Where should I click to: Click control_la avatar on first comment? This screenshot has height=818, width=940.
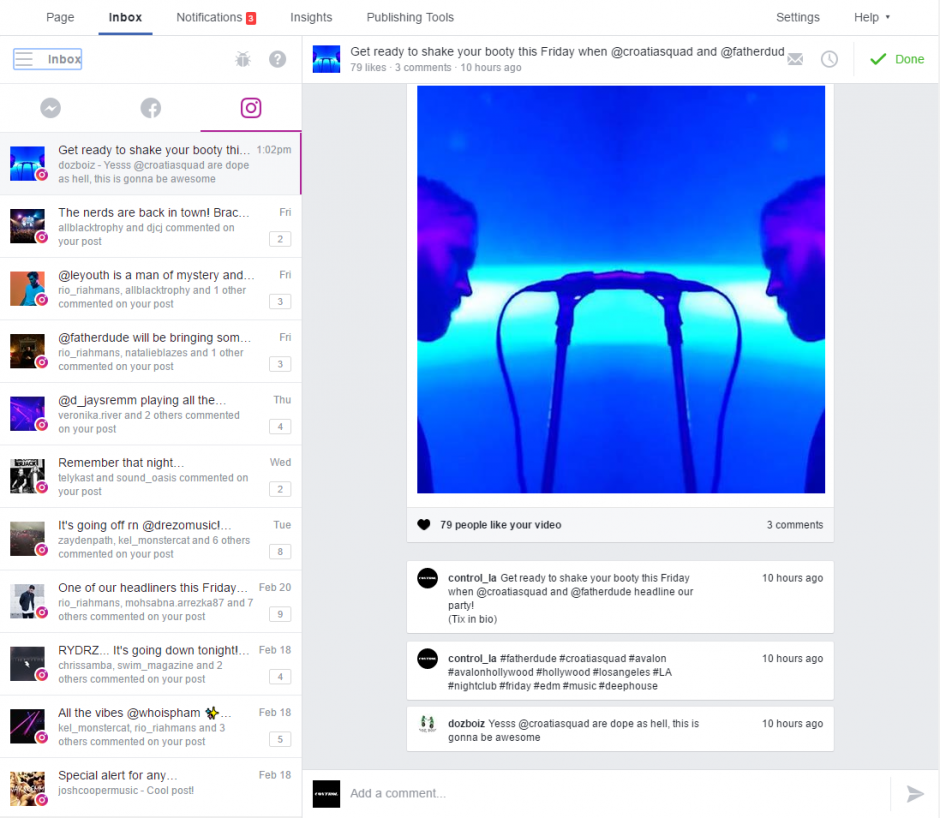point(427,578)
